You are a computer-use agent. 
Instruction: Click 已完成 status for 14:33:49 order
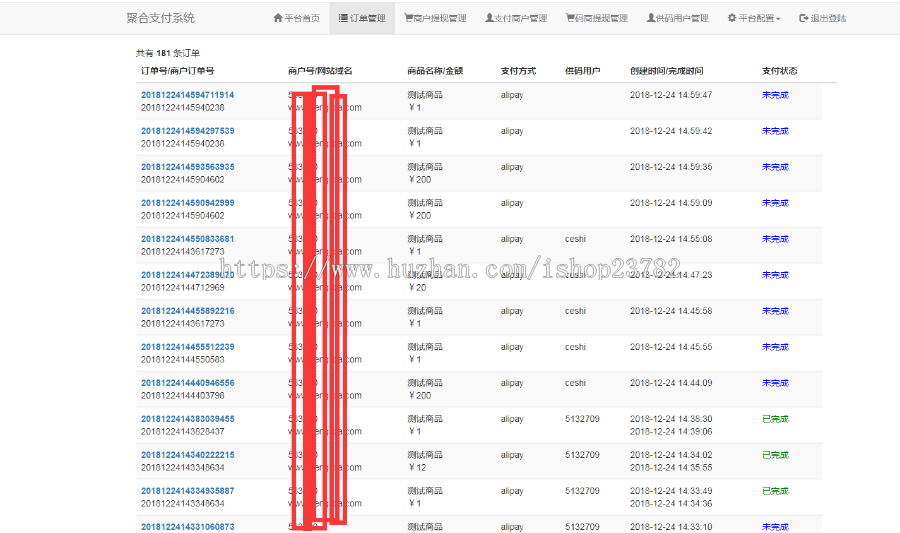point(775,491)
